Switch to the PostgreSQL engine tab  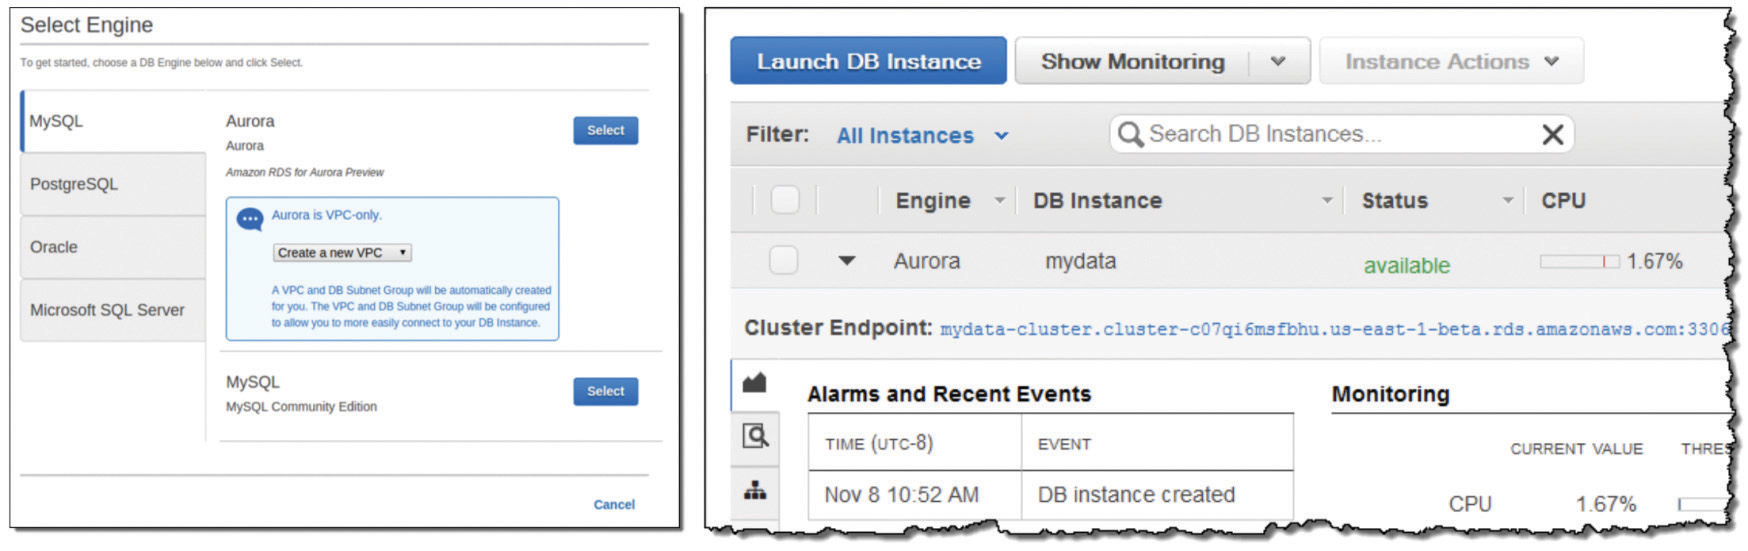point(113,184)
